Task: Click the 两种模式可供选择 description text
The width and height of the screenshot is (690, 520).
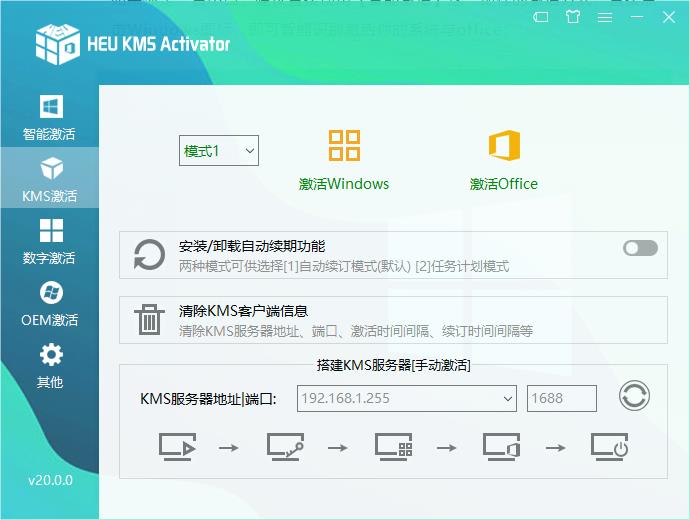Action: tap(344, 266)
